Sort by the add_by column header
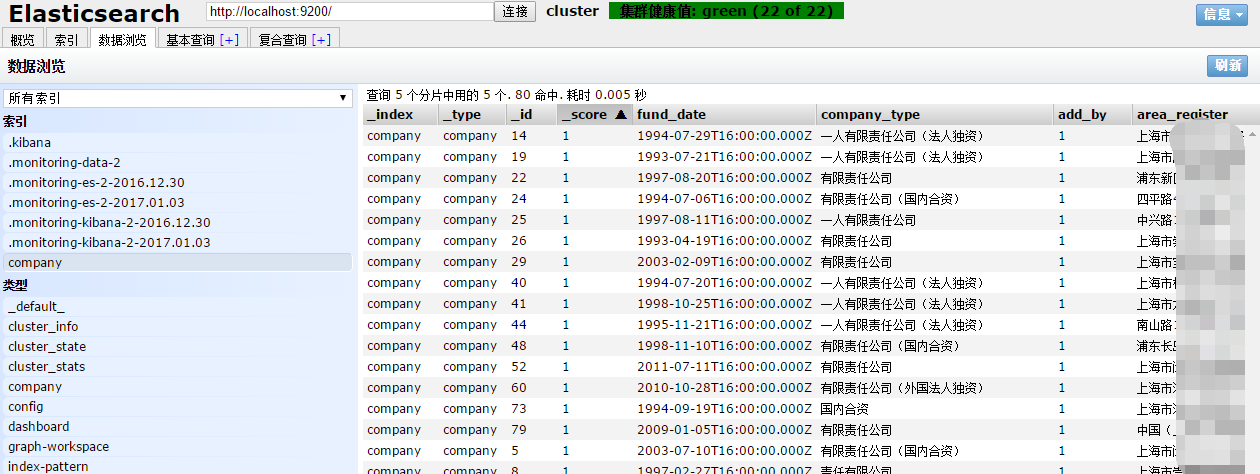Image resolution: width=1260 pixels, height=474 pixels. (1093, 115)
